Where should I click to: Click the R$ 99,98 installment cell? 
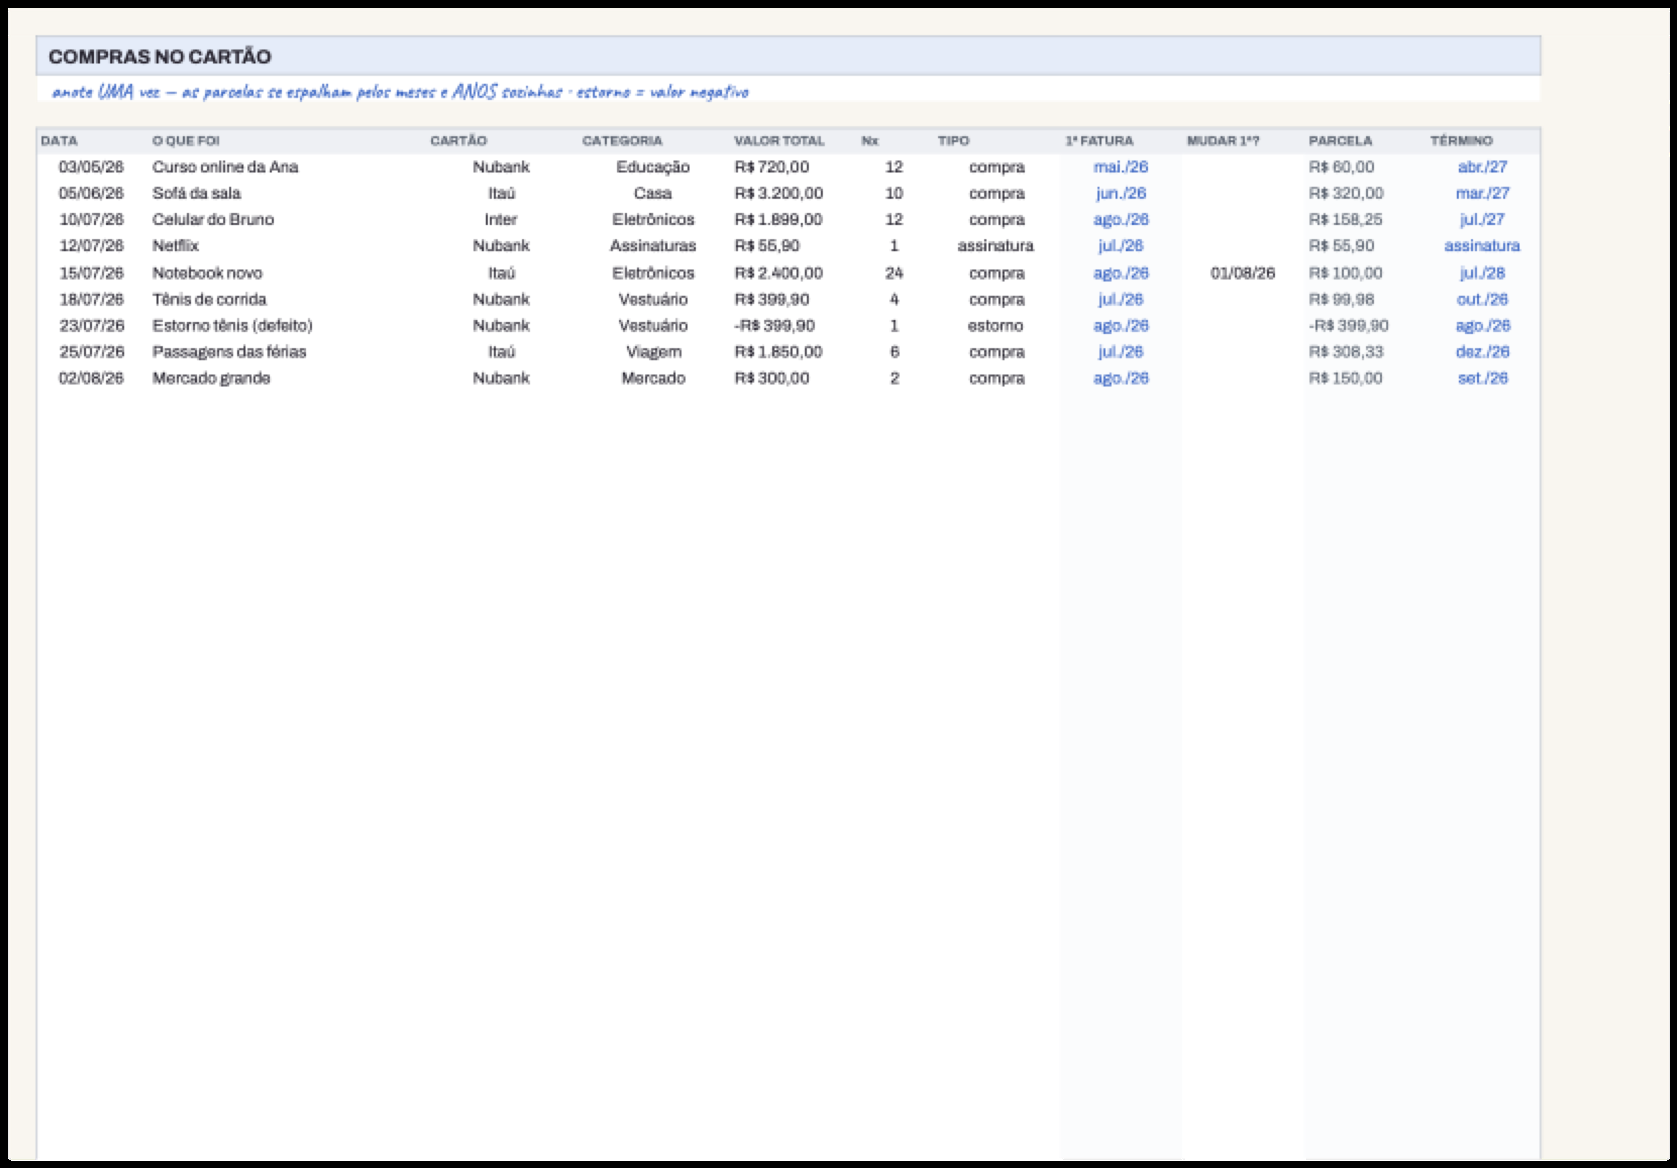point(1341,299)
